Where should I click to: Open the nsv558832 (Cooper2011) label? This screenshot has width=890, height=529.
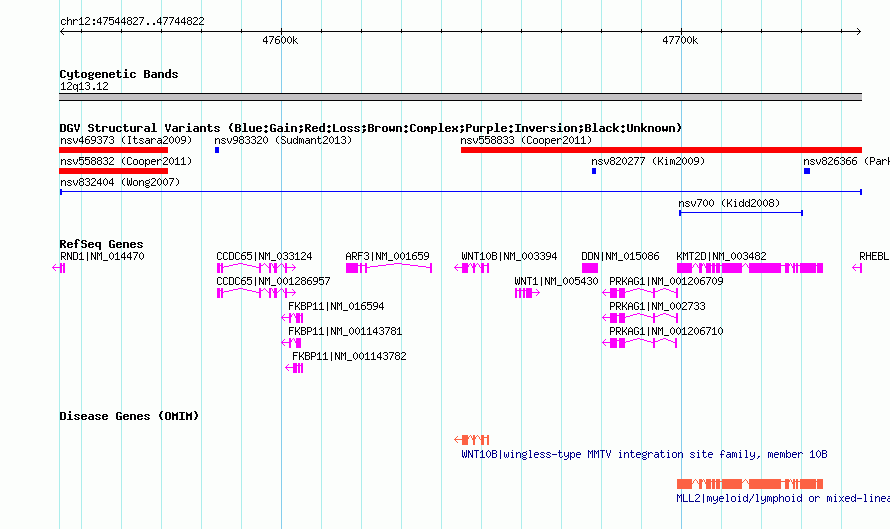126,161
